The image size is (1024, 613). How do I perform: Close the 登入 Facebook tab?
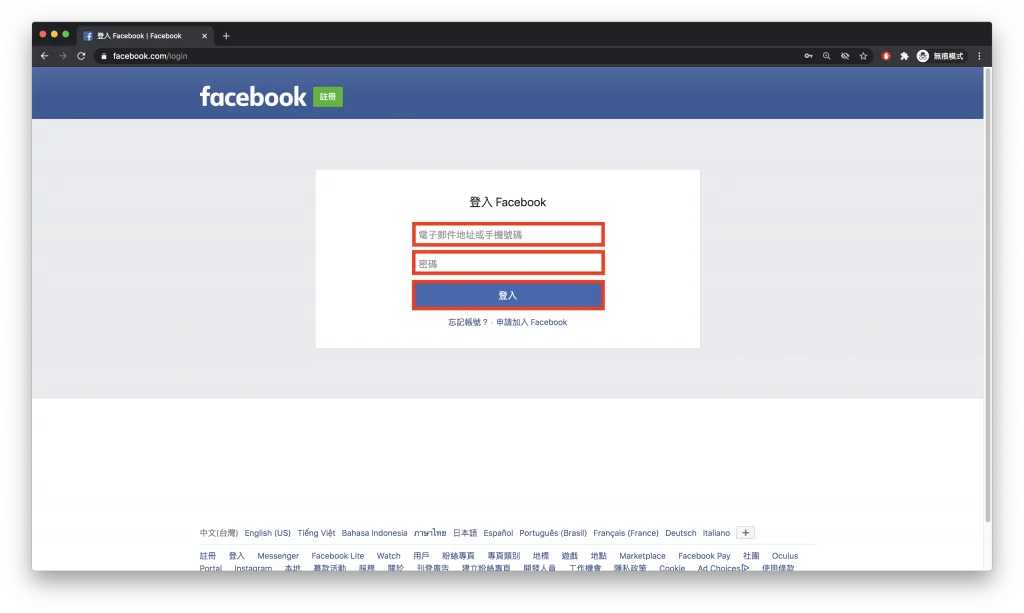204,36
